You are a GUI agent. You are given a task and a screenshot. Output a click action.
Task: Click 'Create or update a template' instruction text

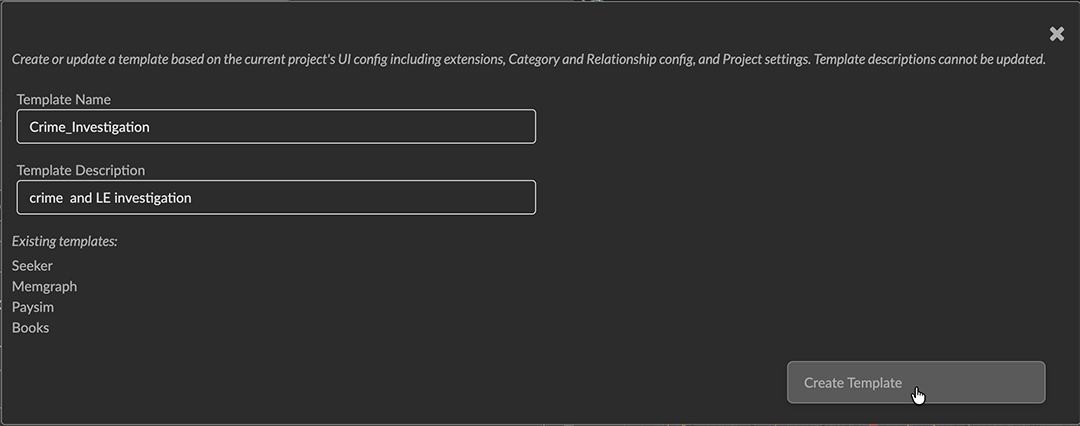click(90, 60)
